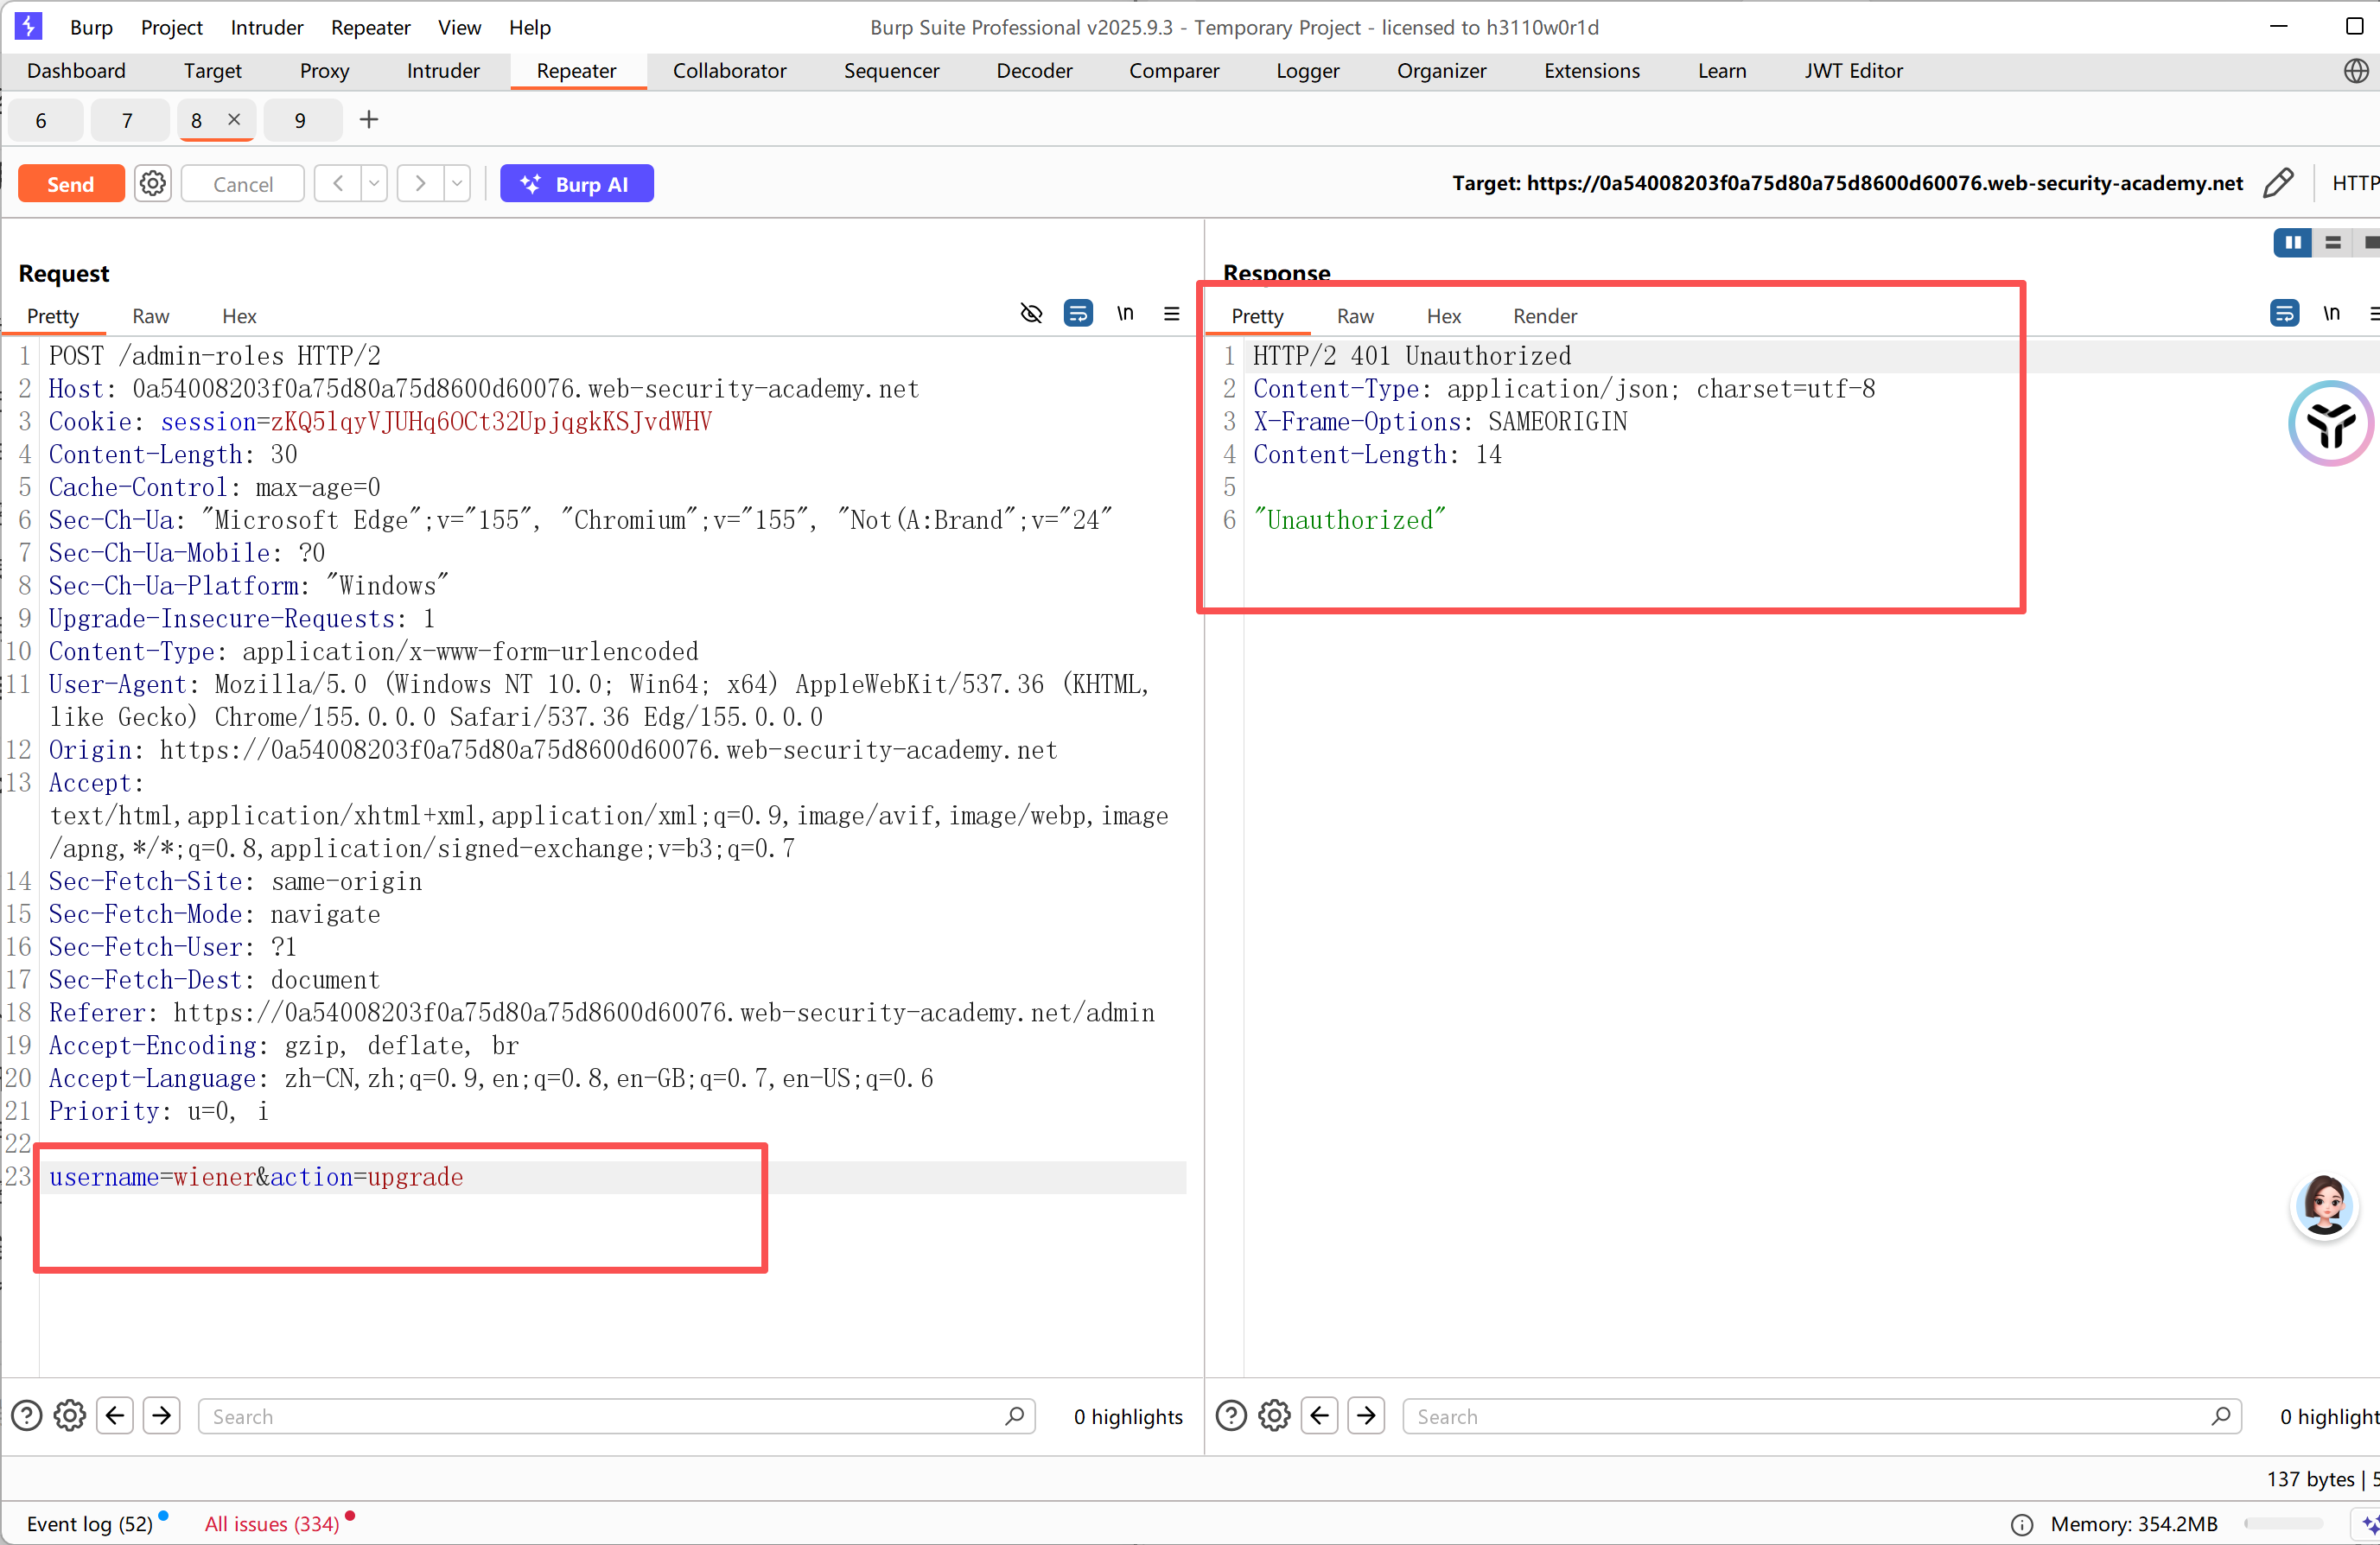This screenshot has height=1545, width=2380.
Task: Switch request view to Raw
Action: click(x=151, y=316)
